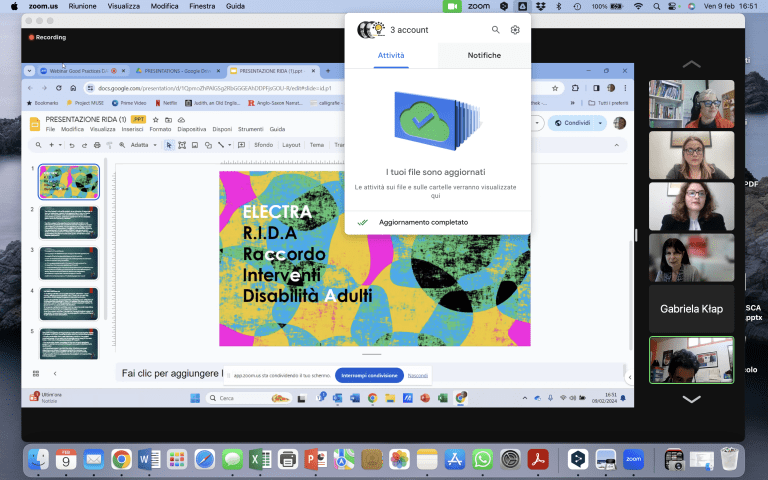The height and width of the screenshot is (480, 768).
Task: Click the Condividi button
Action: click(x=572, y=123)
